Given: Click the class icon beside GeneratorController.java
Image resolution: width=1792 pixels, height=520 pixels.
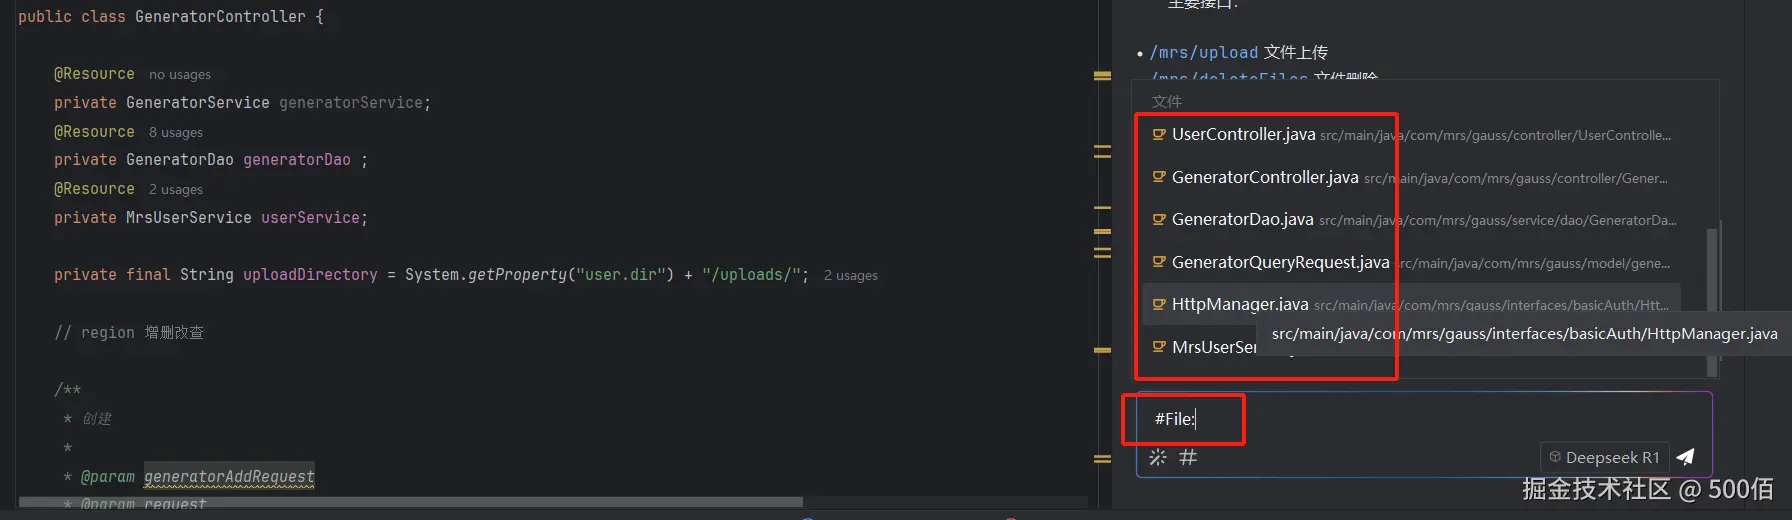Looking at the screenshot, I should pos(1159,177).
